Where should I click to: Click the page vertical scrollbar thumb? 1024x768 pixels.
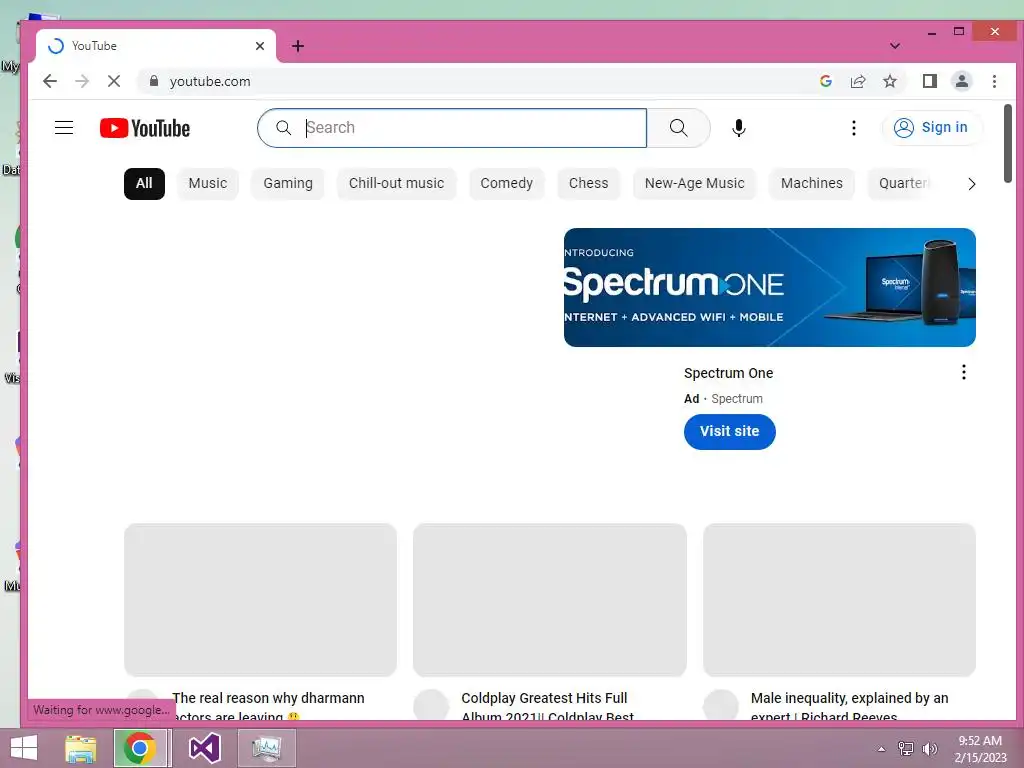[1008, 144]
